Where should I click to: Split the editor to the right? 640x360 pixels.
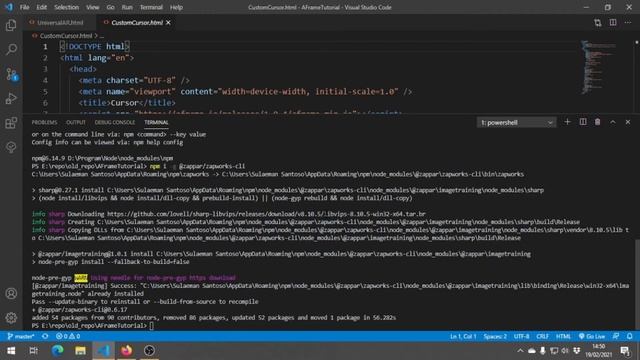click(613, 23)
